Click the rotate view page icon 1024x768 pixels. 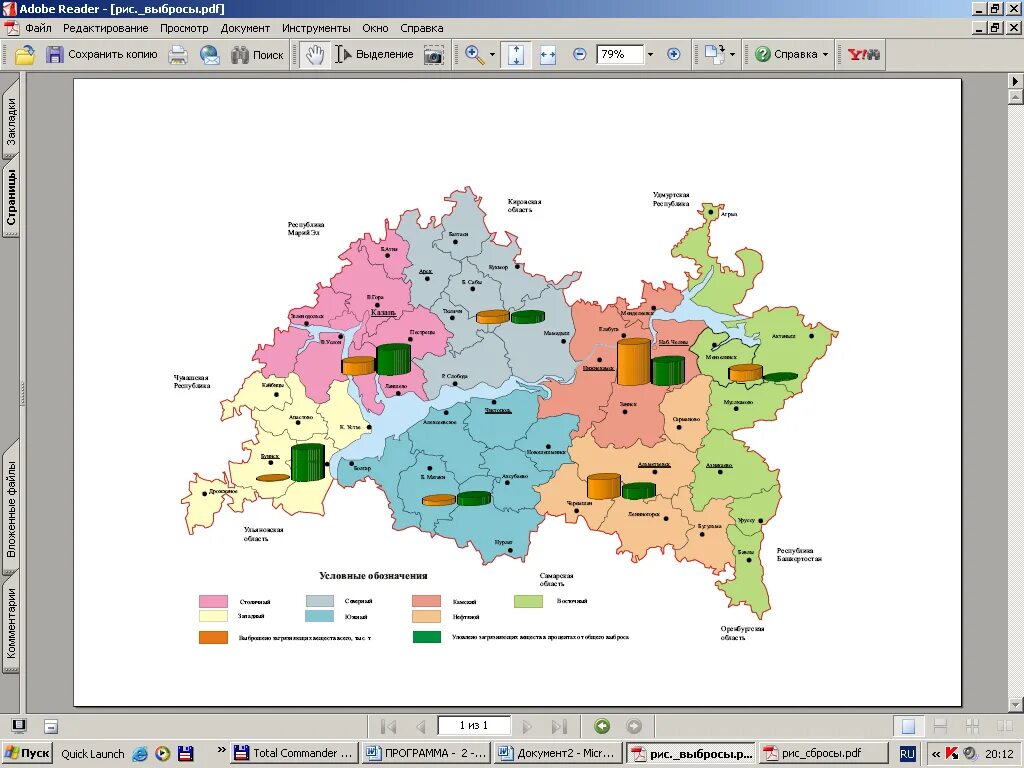(x=714, y=55)
